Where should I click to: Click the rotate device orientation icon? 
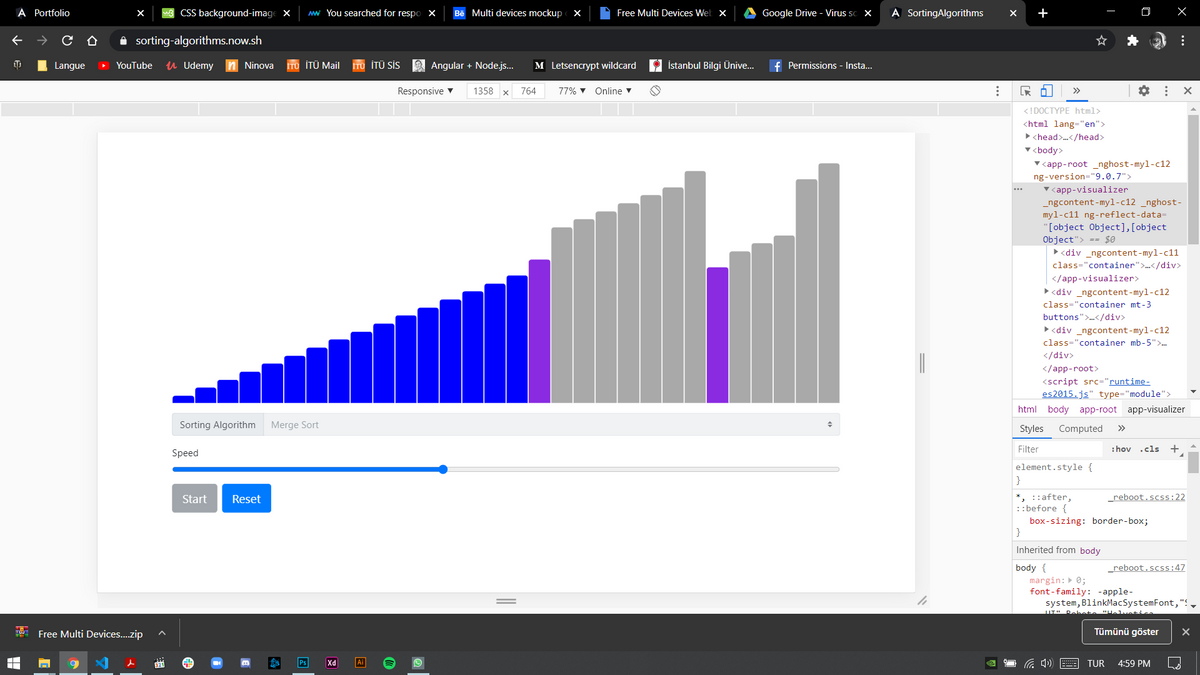[655, 91]
